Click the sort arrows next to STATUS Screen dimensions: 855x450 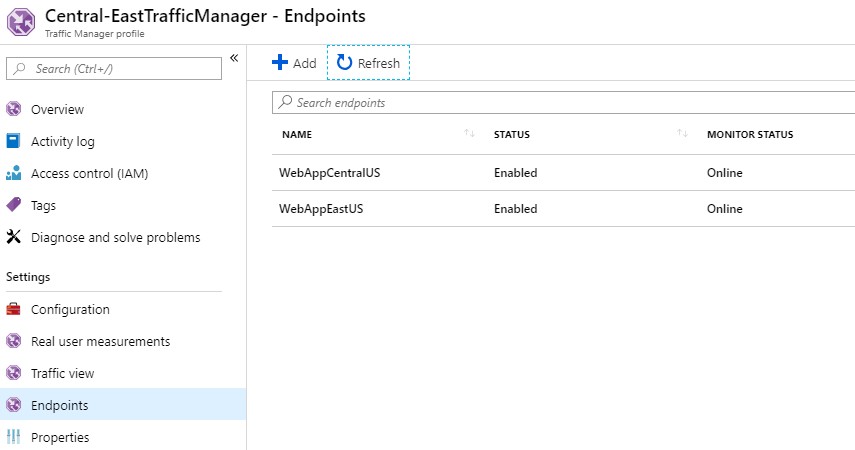pyautogui.click(x=682, y=133)
